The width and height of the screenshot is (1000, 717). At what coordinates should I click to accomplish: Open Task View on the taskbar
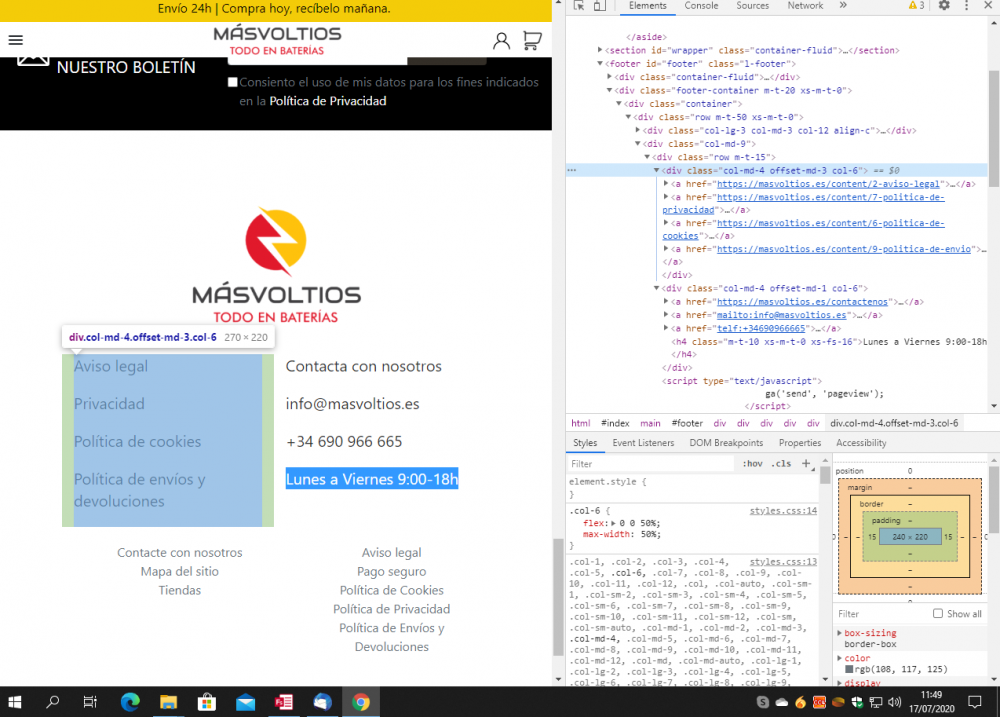coord(90,702)
